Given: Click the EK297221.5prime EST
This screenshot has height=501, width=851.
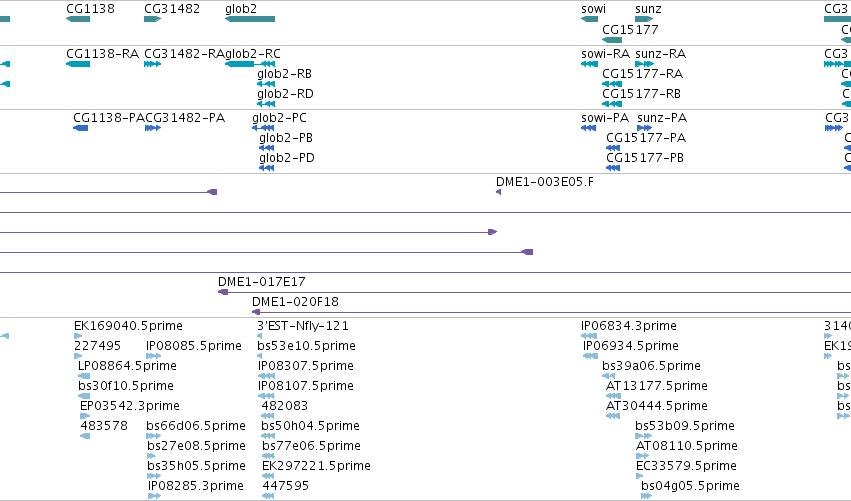Looking at the screenshot, I should (x=268, y=476).
